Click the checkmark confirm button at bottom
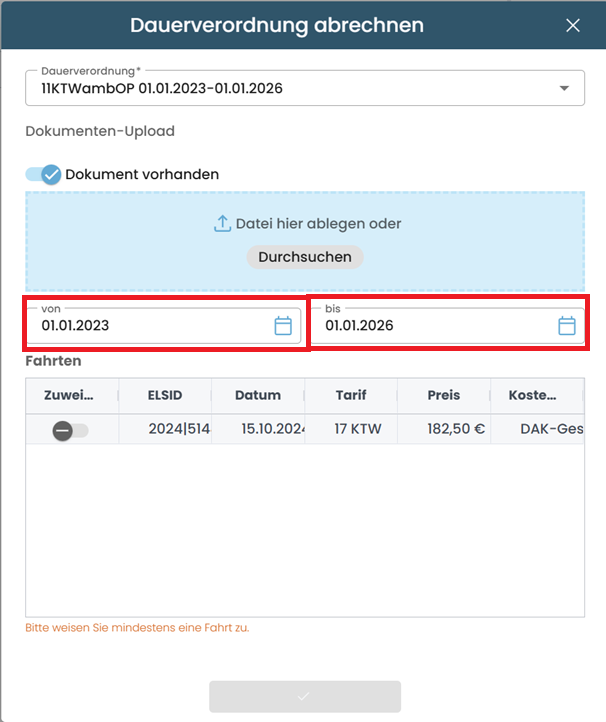The width and height of the screenshot is (606, 722). [304, 696]
